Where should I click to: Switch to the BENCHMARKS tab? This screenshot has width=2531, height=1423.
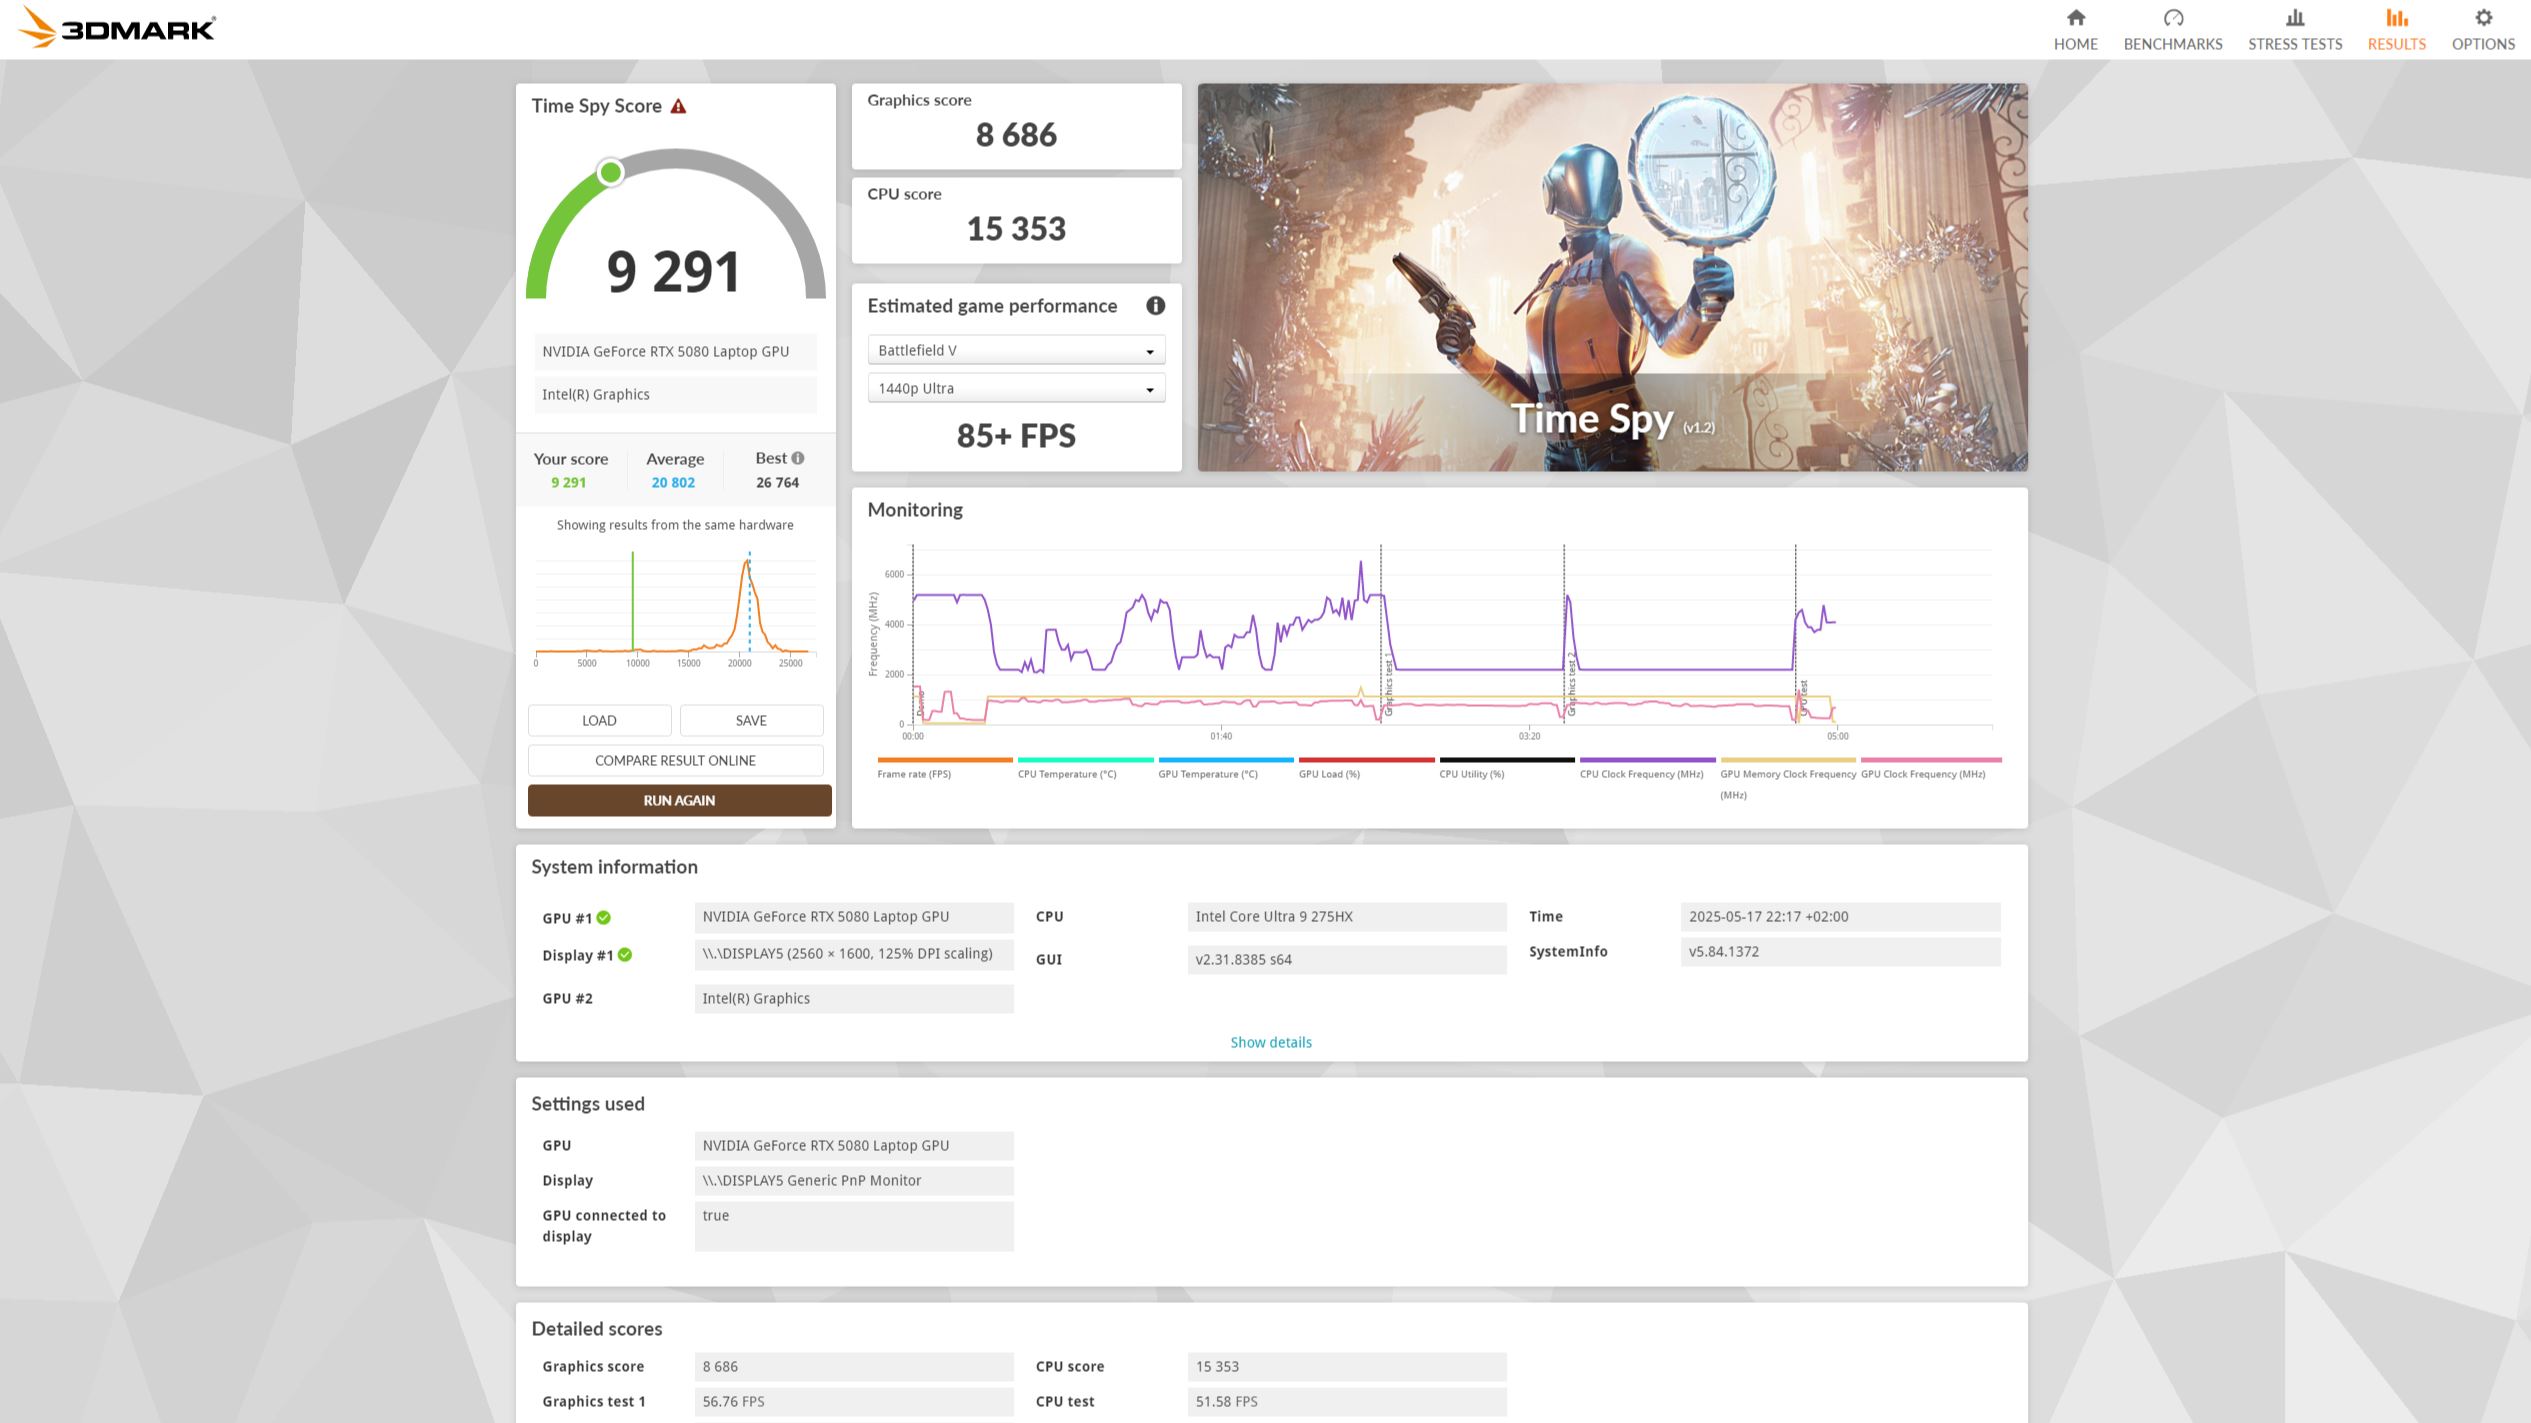[2173, 44]
